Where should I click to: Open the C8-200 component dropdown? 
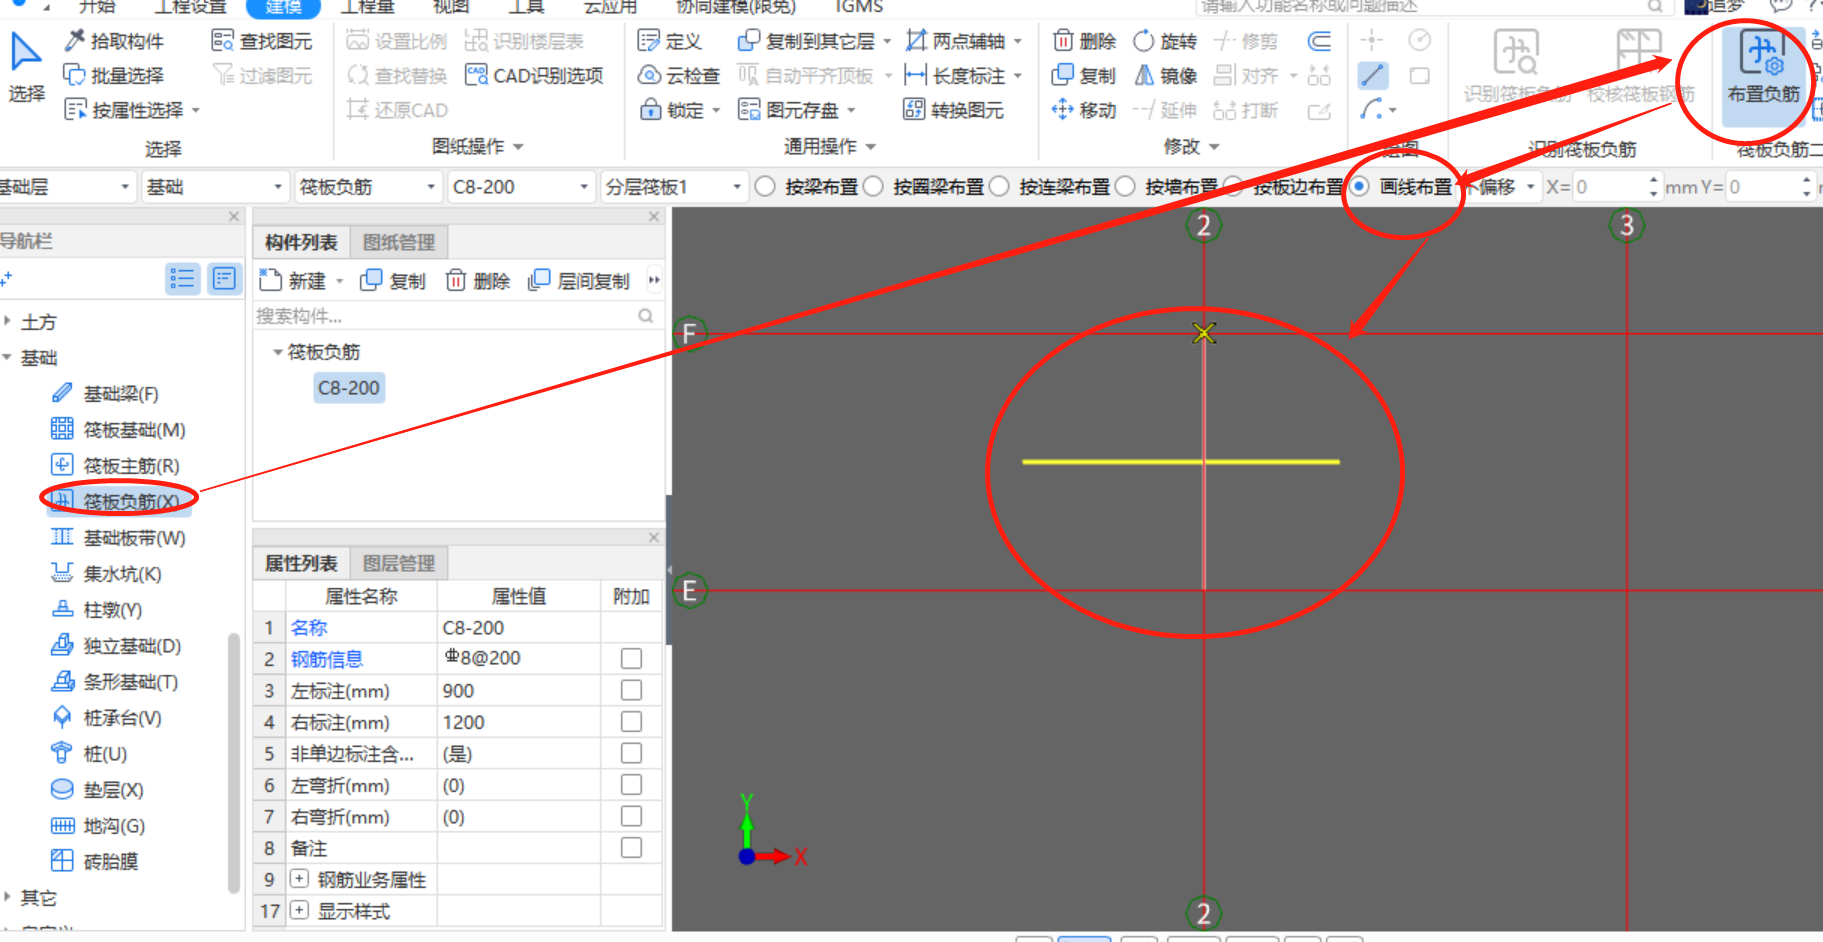tap(520, 187)
